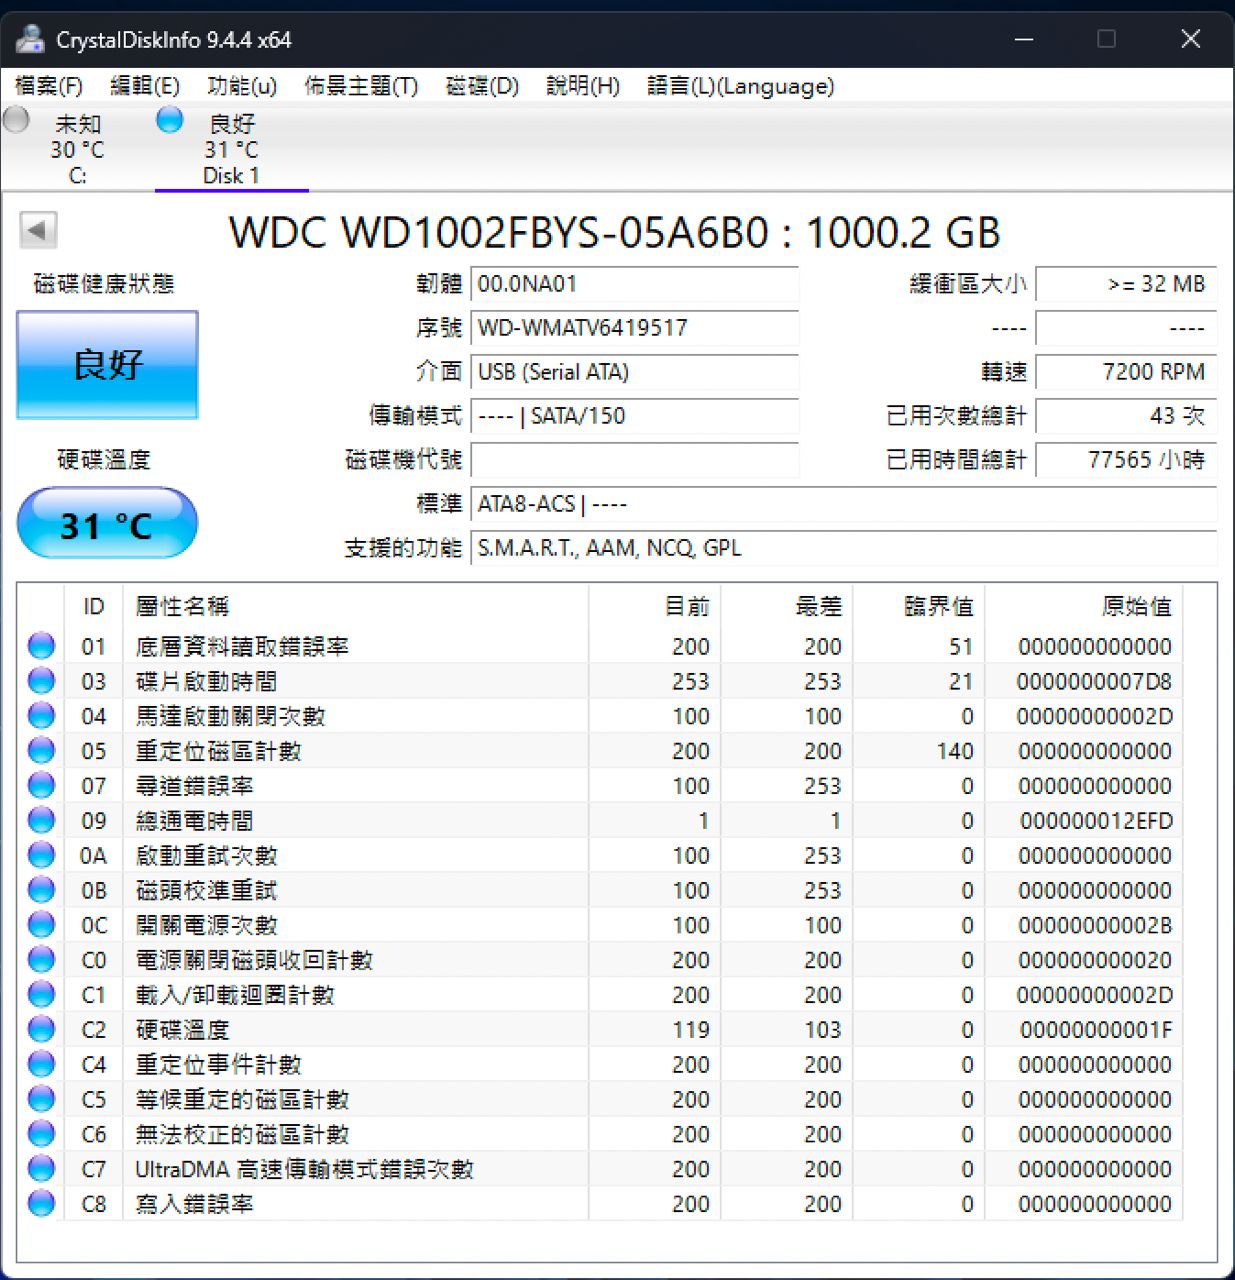Screen dimensions: 1235x1280
Task: Click raw value 000000012EFD
Action: 1096,821
